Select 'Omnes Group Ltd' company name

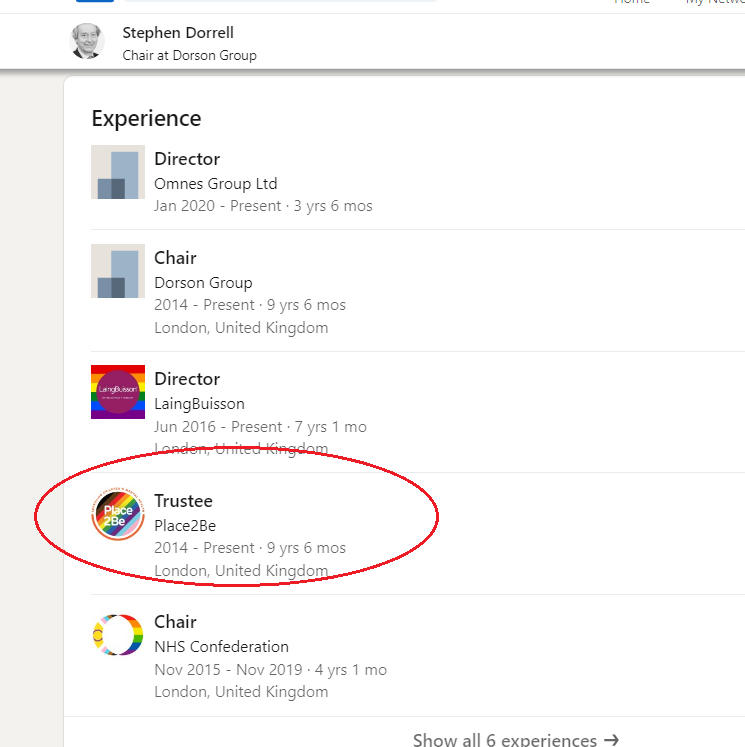tap(216, 183)
